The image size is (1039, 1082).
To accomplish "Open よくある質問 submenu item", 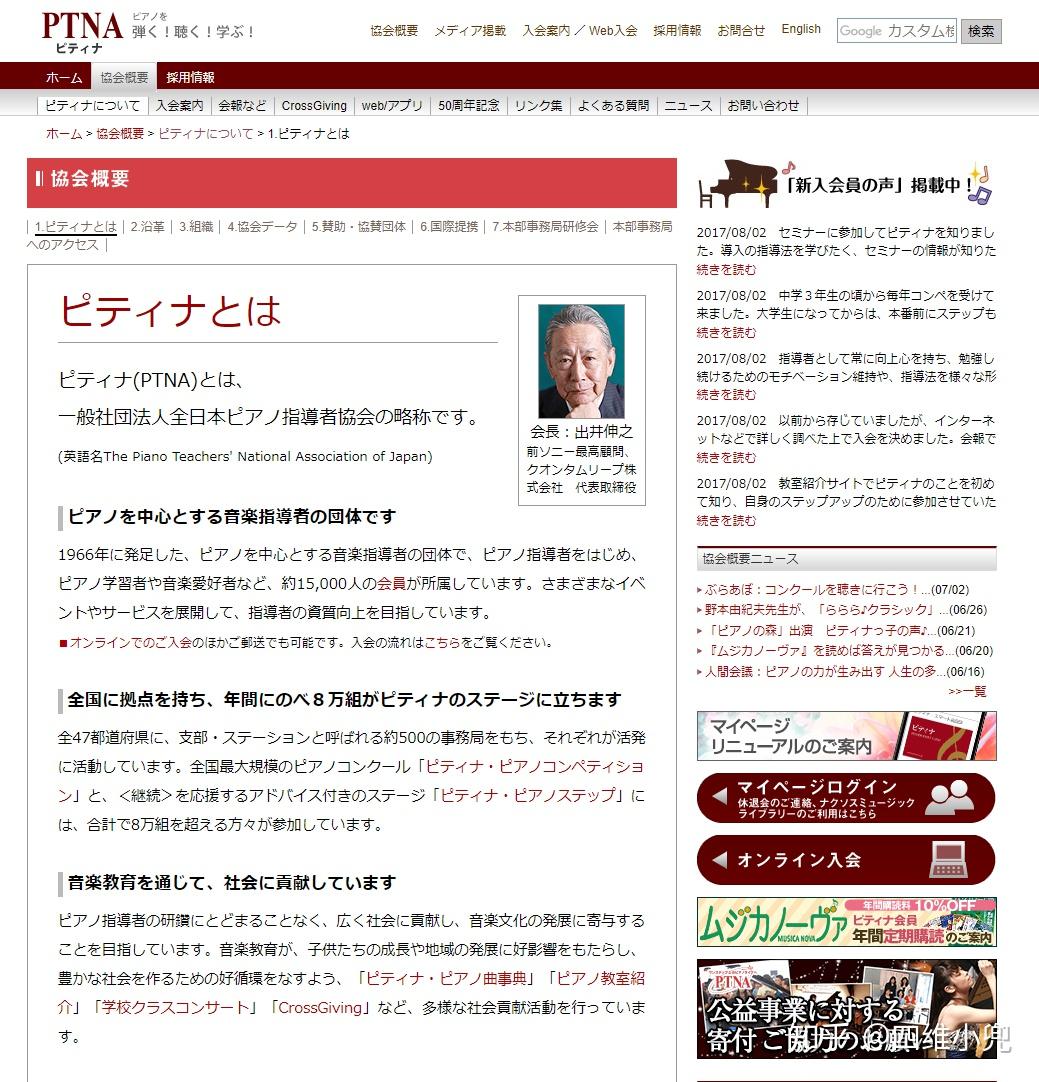I will pos(613,106).
